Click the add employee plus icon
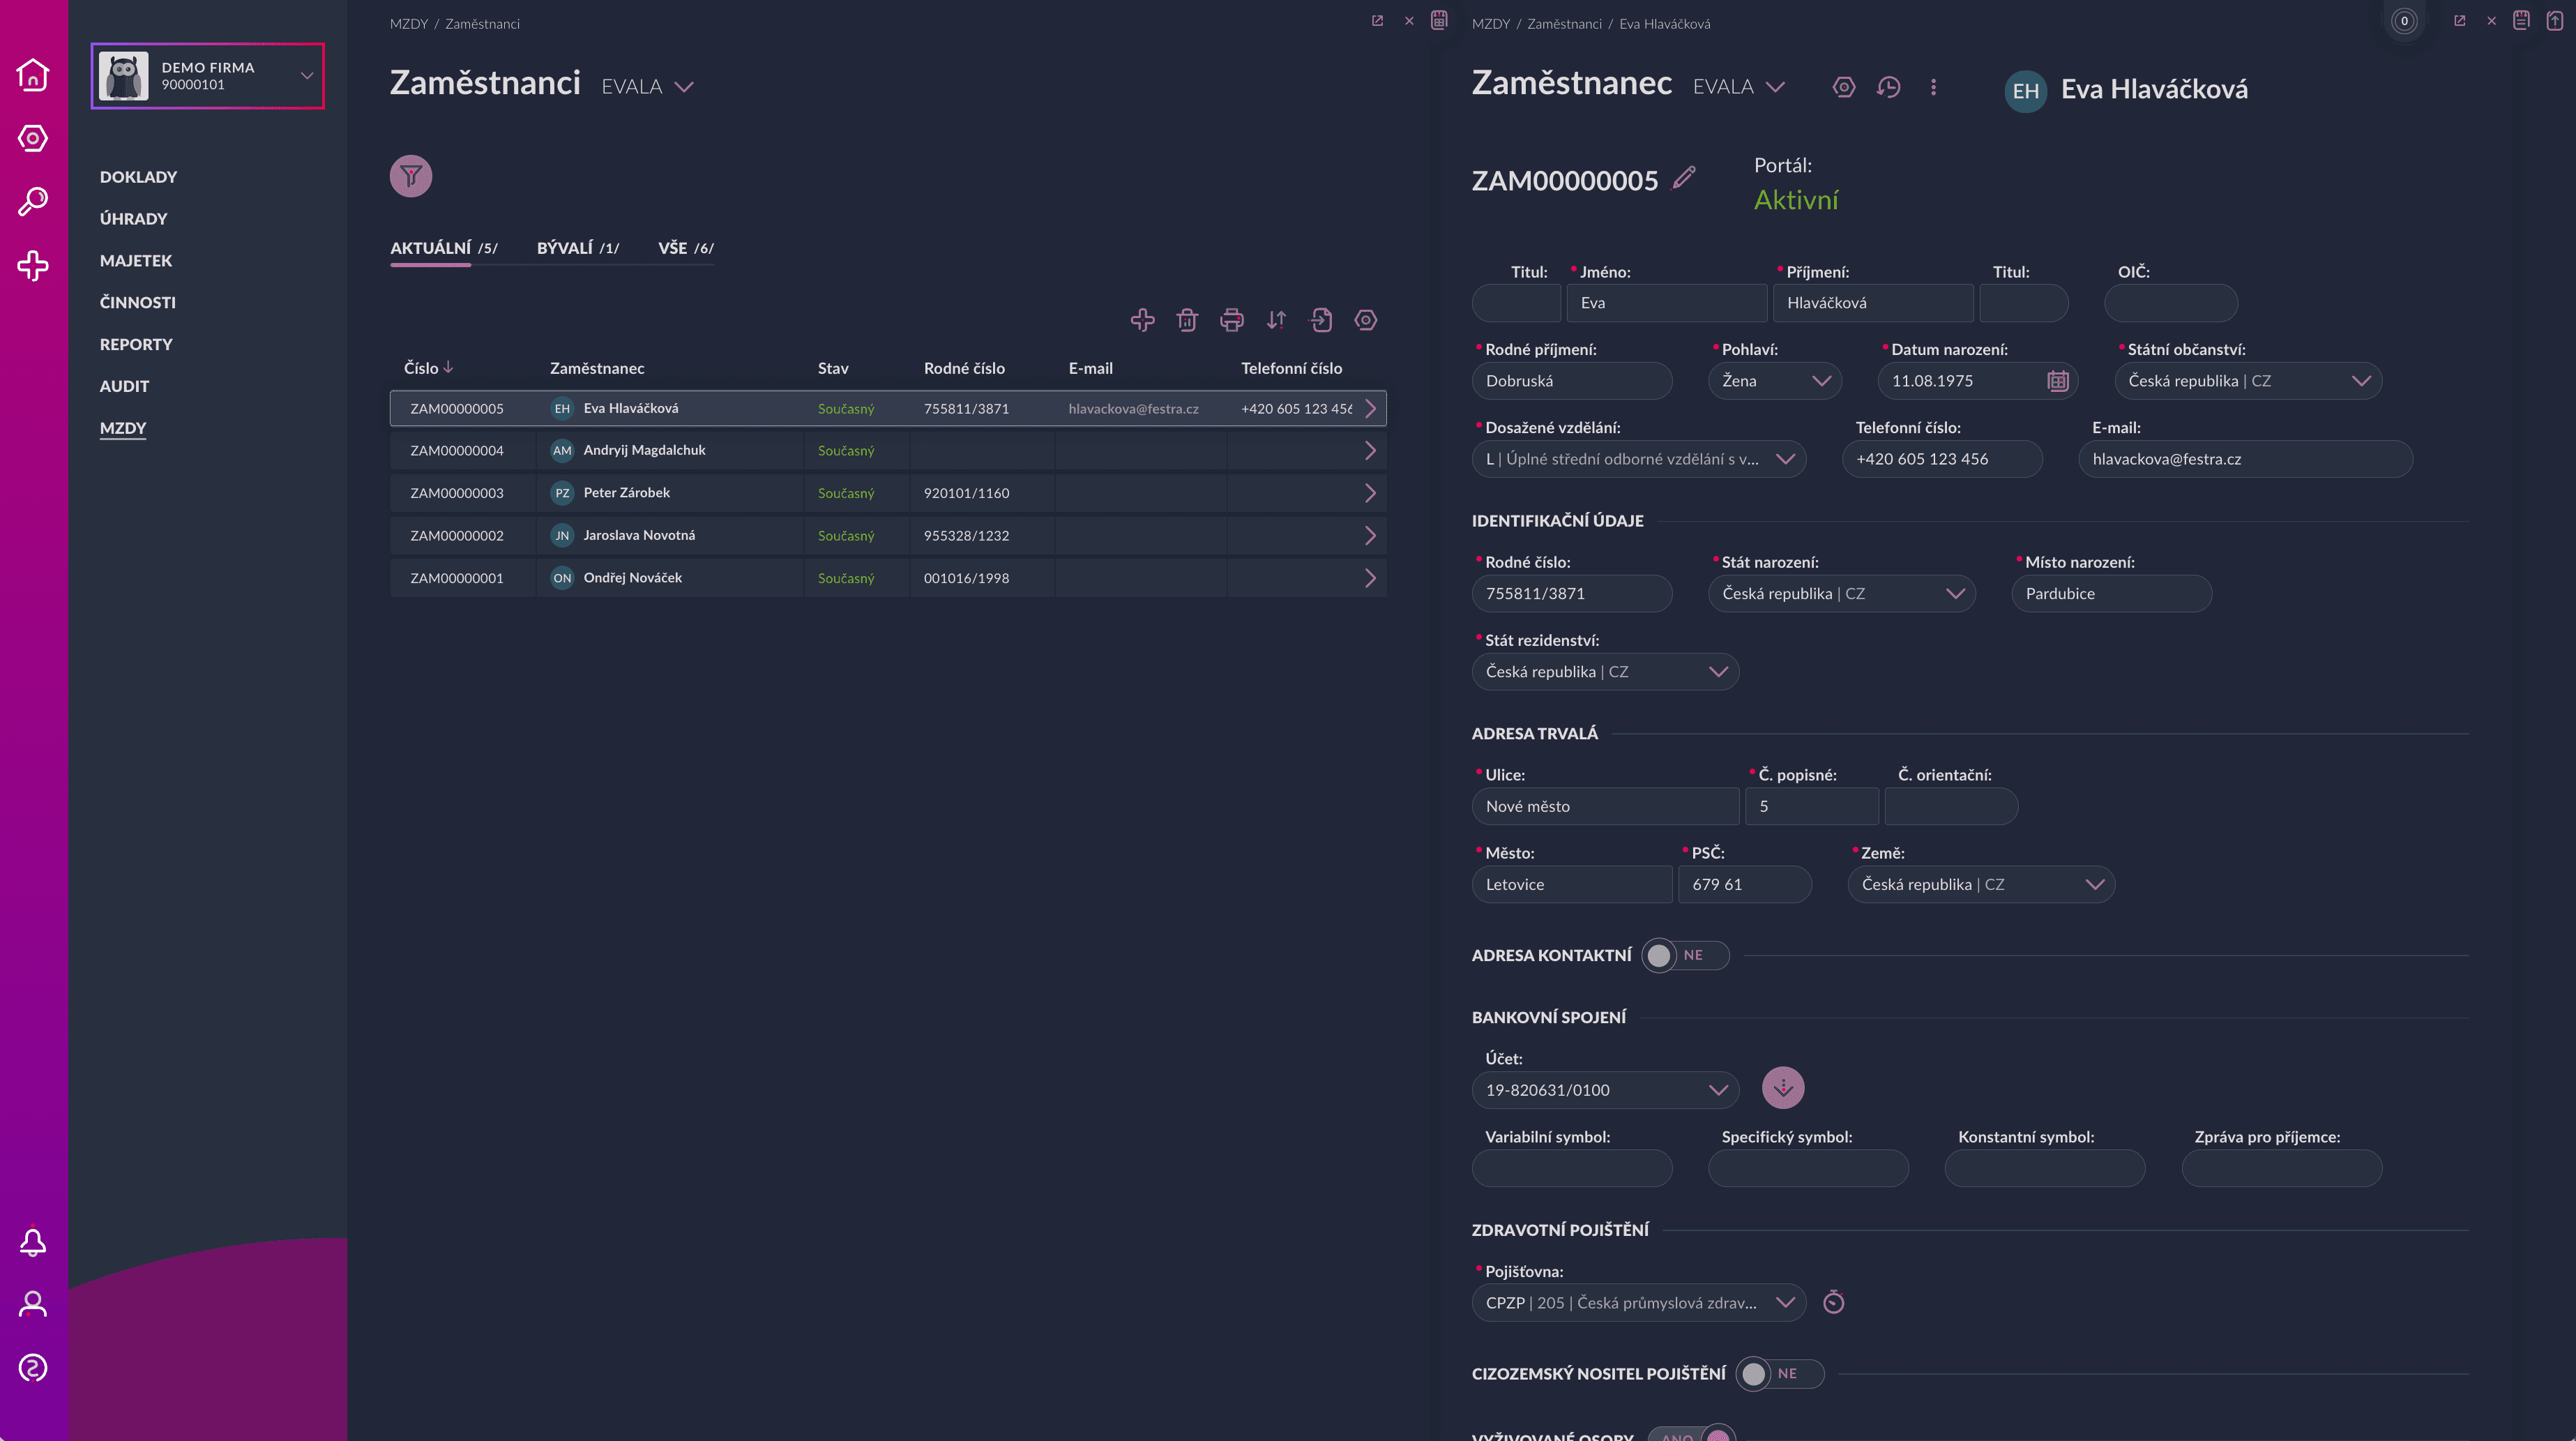The height and width of the screenshot is (1441, 2576). click(1142, 320)
